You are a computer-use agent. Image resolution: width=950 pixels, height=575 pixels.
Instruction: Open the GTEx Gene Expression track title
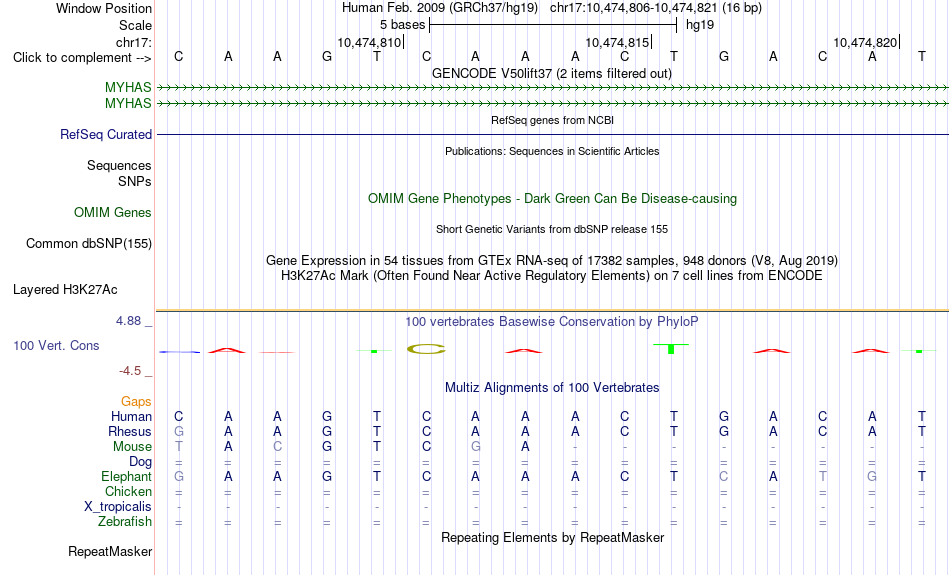pos(551,261)
